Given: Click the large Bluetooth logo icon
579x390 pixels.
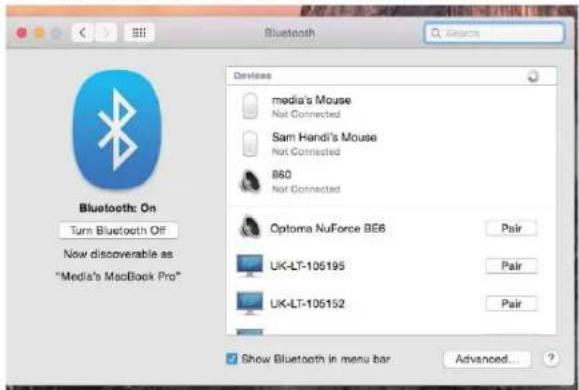Looking at the screenshot, I should [x=117, y=129].
